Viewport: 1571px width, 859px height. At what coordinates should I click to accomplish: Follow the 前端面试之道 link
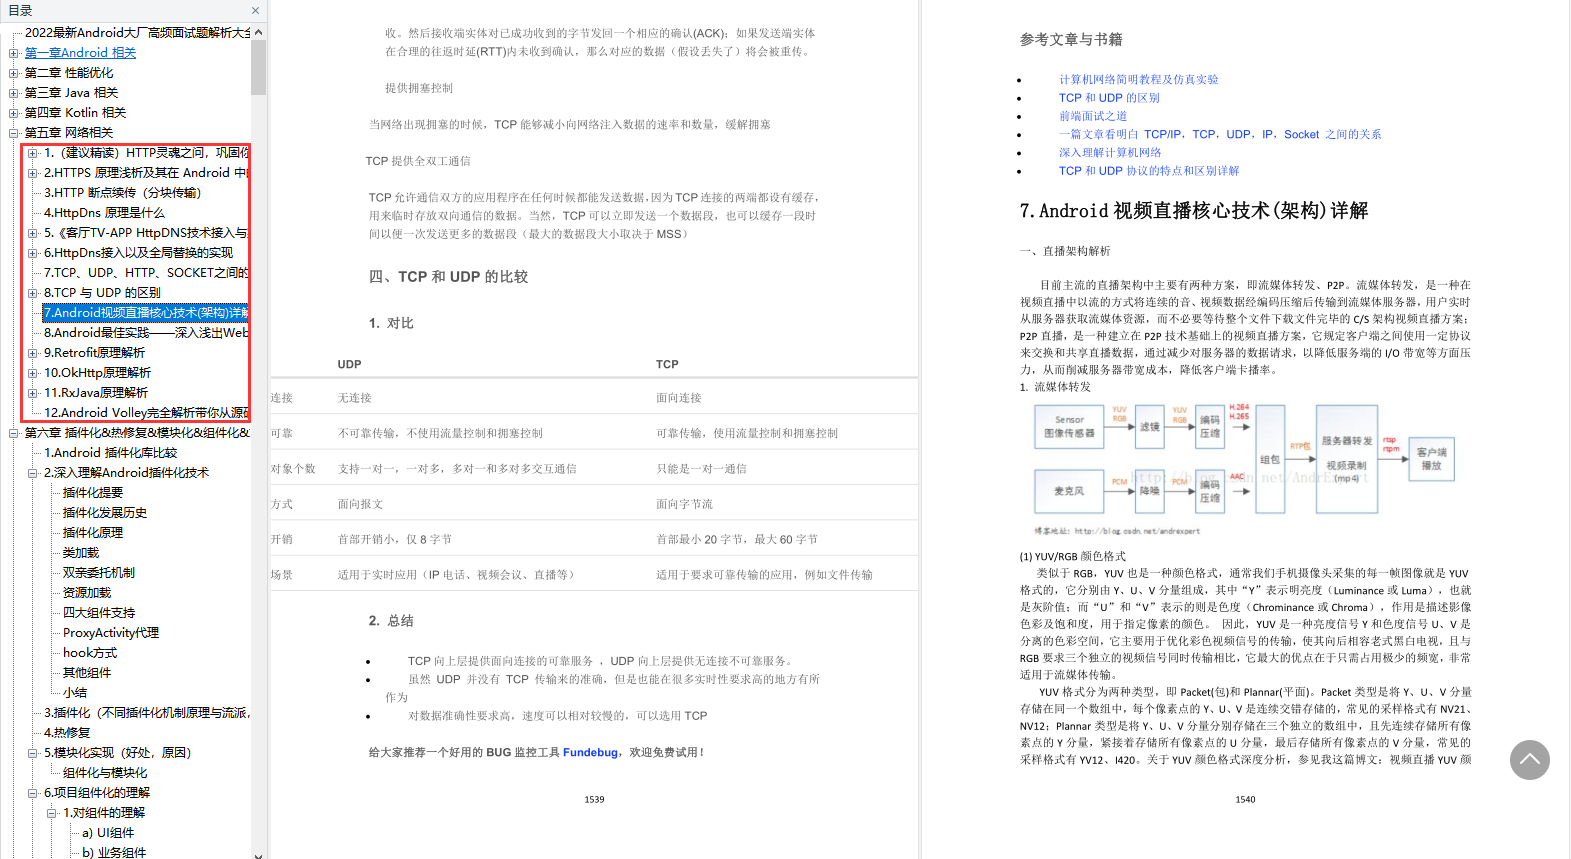(x=1093, y=116)
